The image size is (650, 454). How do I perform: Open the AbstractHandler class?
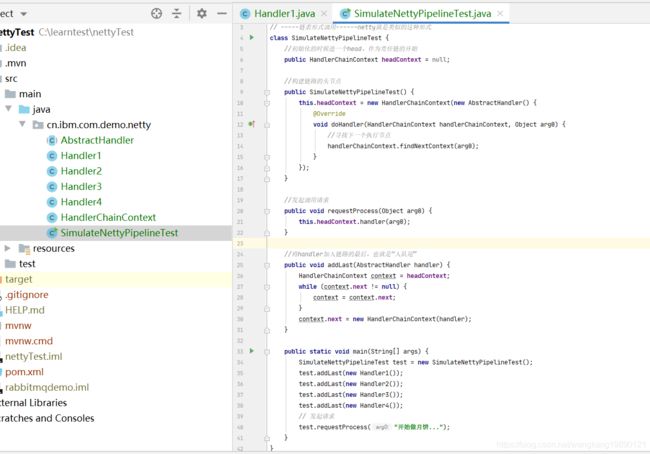(97, 140)
